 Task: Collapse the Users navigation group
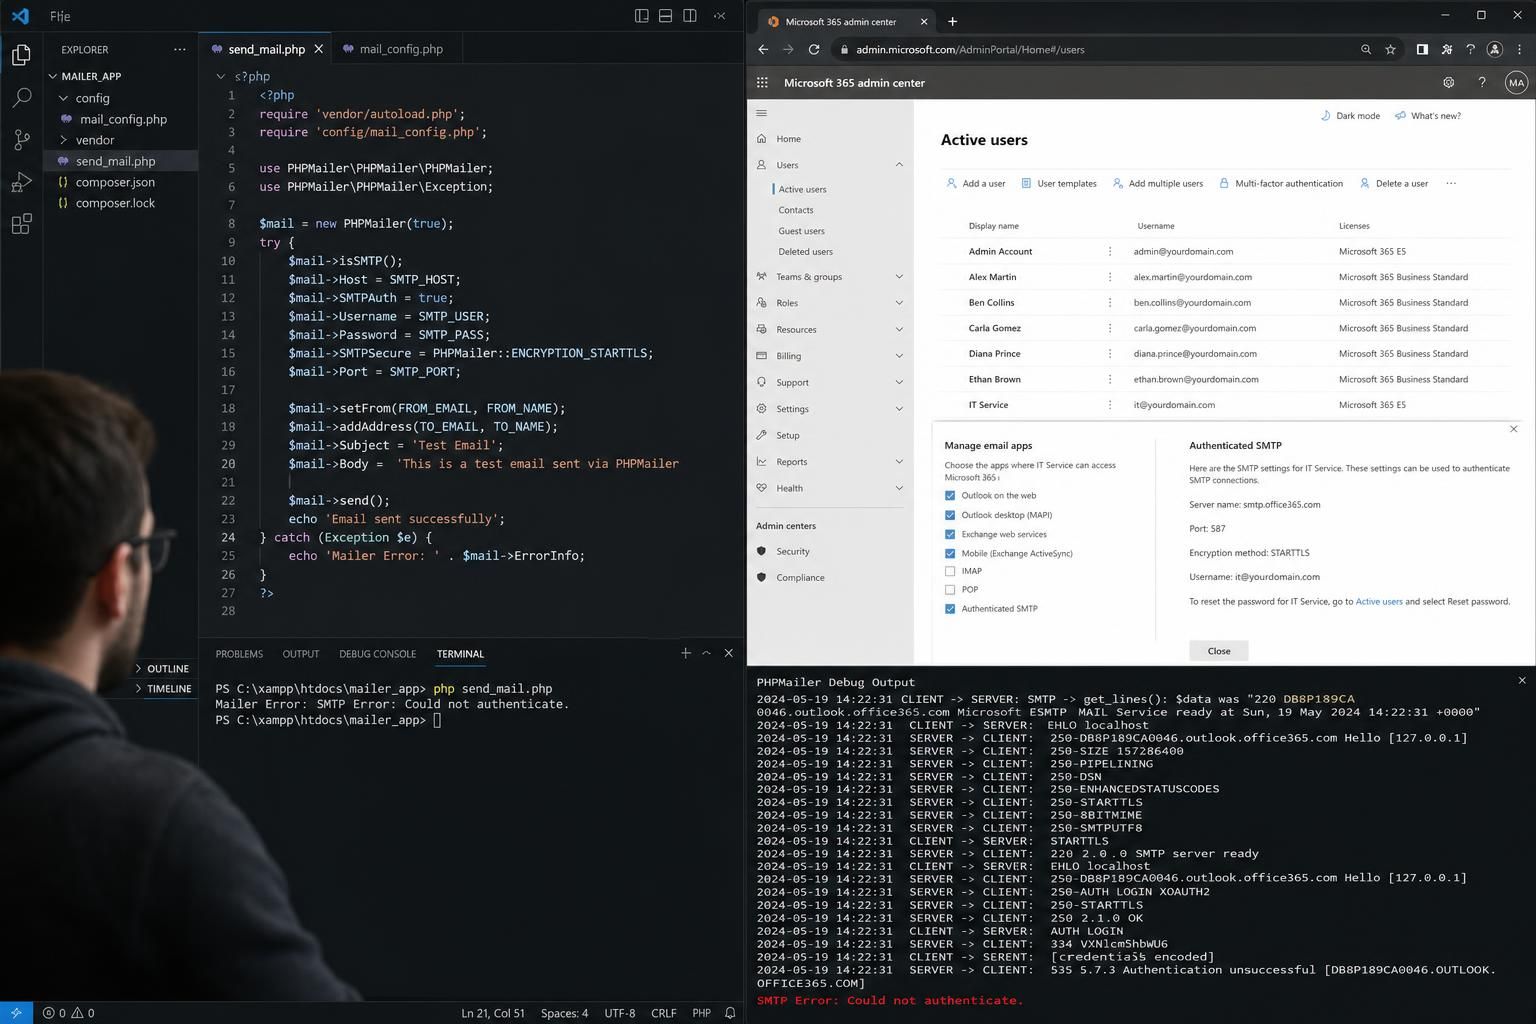(x=899, y=165)
